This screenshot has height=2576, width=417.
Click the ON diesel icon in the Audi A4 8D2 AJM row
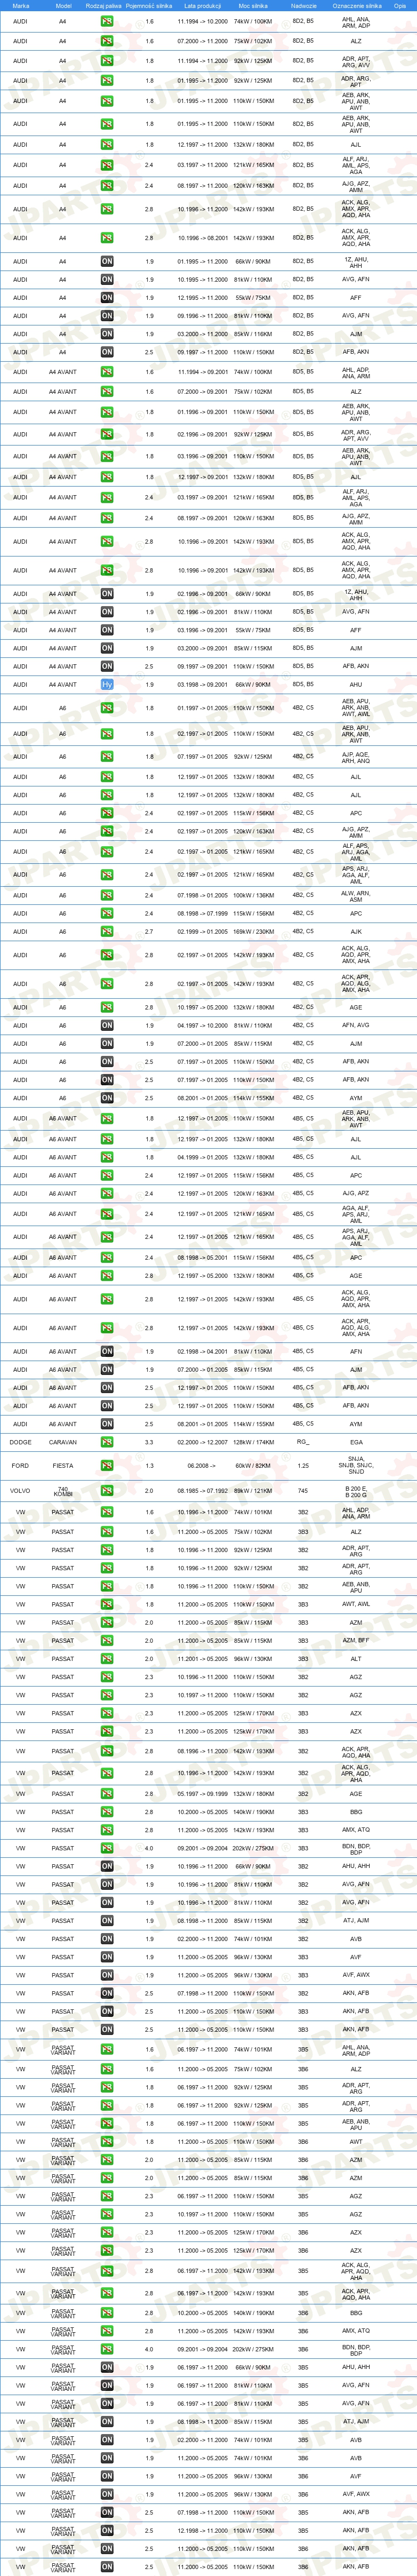(107, 334)
